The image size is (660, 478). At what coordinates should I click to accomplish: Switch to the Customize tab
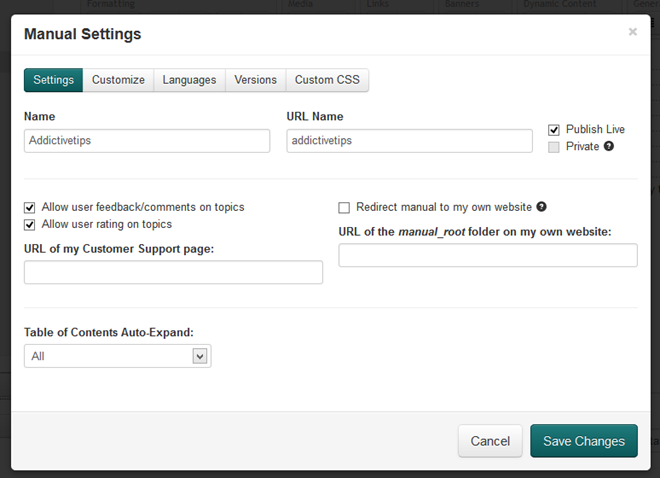[118, 80]
